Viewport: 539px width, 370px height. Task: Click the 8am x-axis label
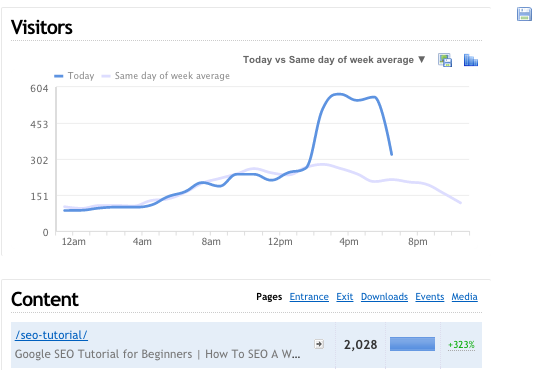coord(211,242)
